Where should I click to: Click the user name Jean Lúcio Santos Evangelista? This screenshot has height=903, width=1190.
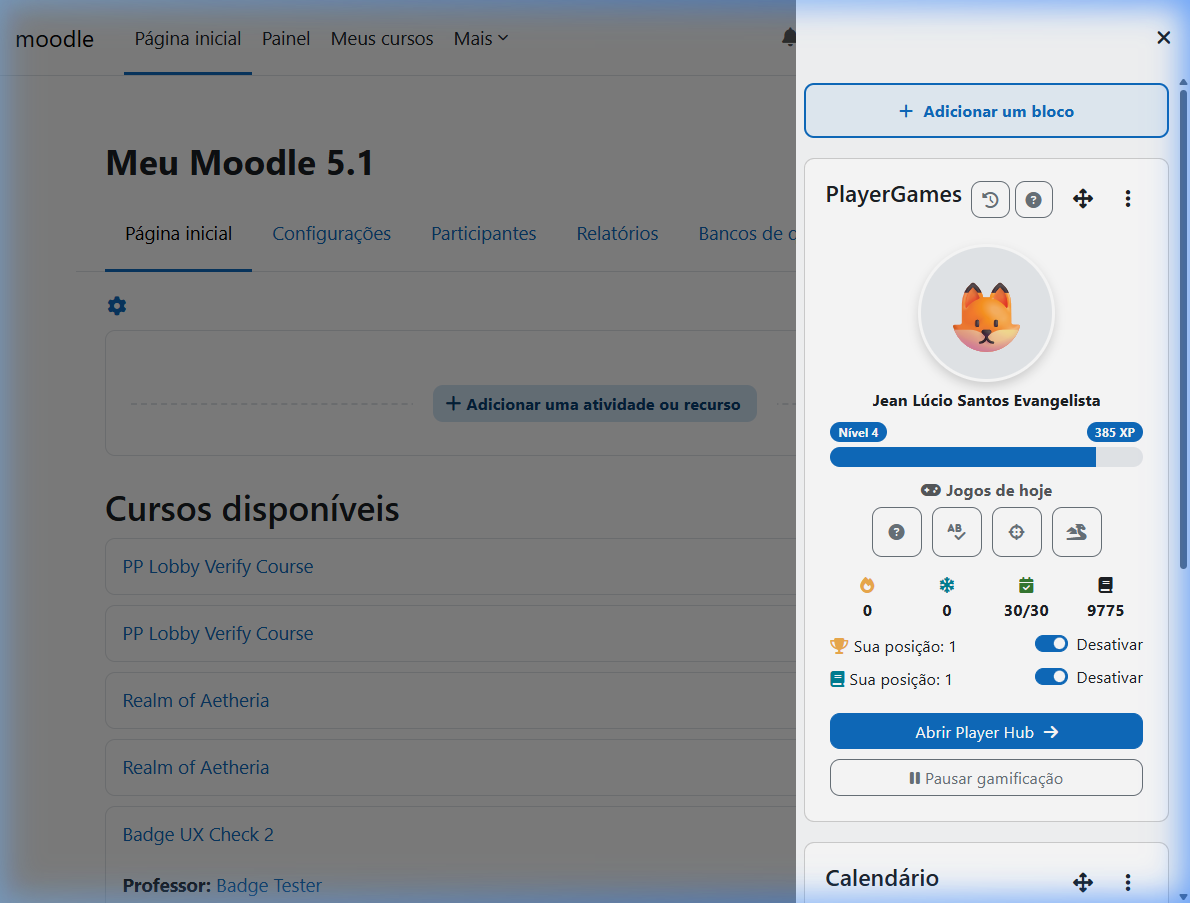point(986,401)
